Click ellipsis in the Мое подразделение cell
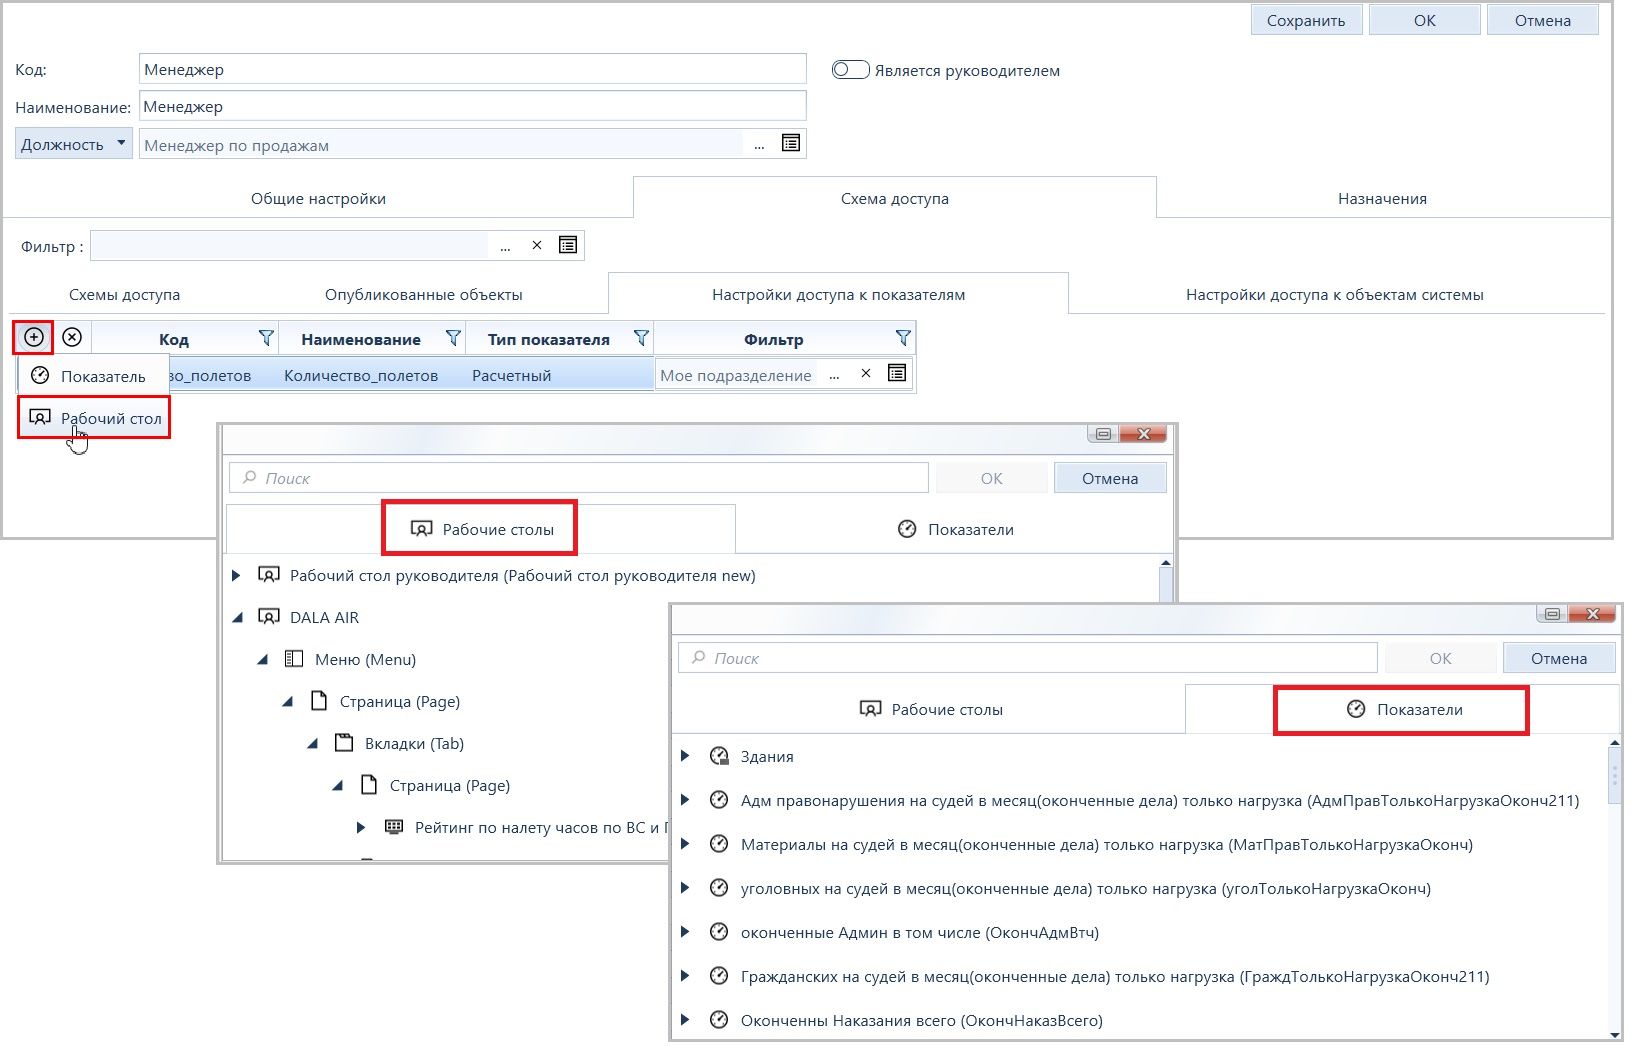 tap(835, 375)
